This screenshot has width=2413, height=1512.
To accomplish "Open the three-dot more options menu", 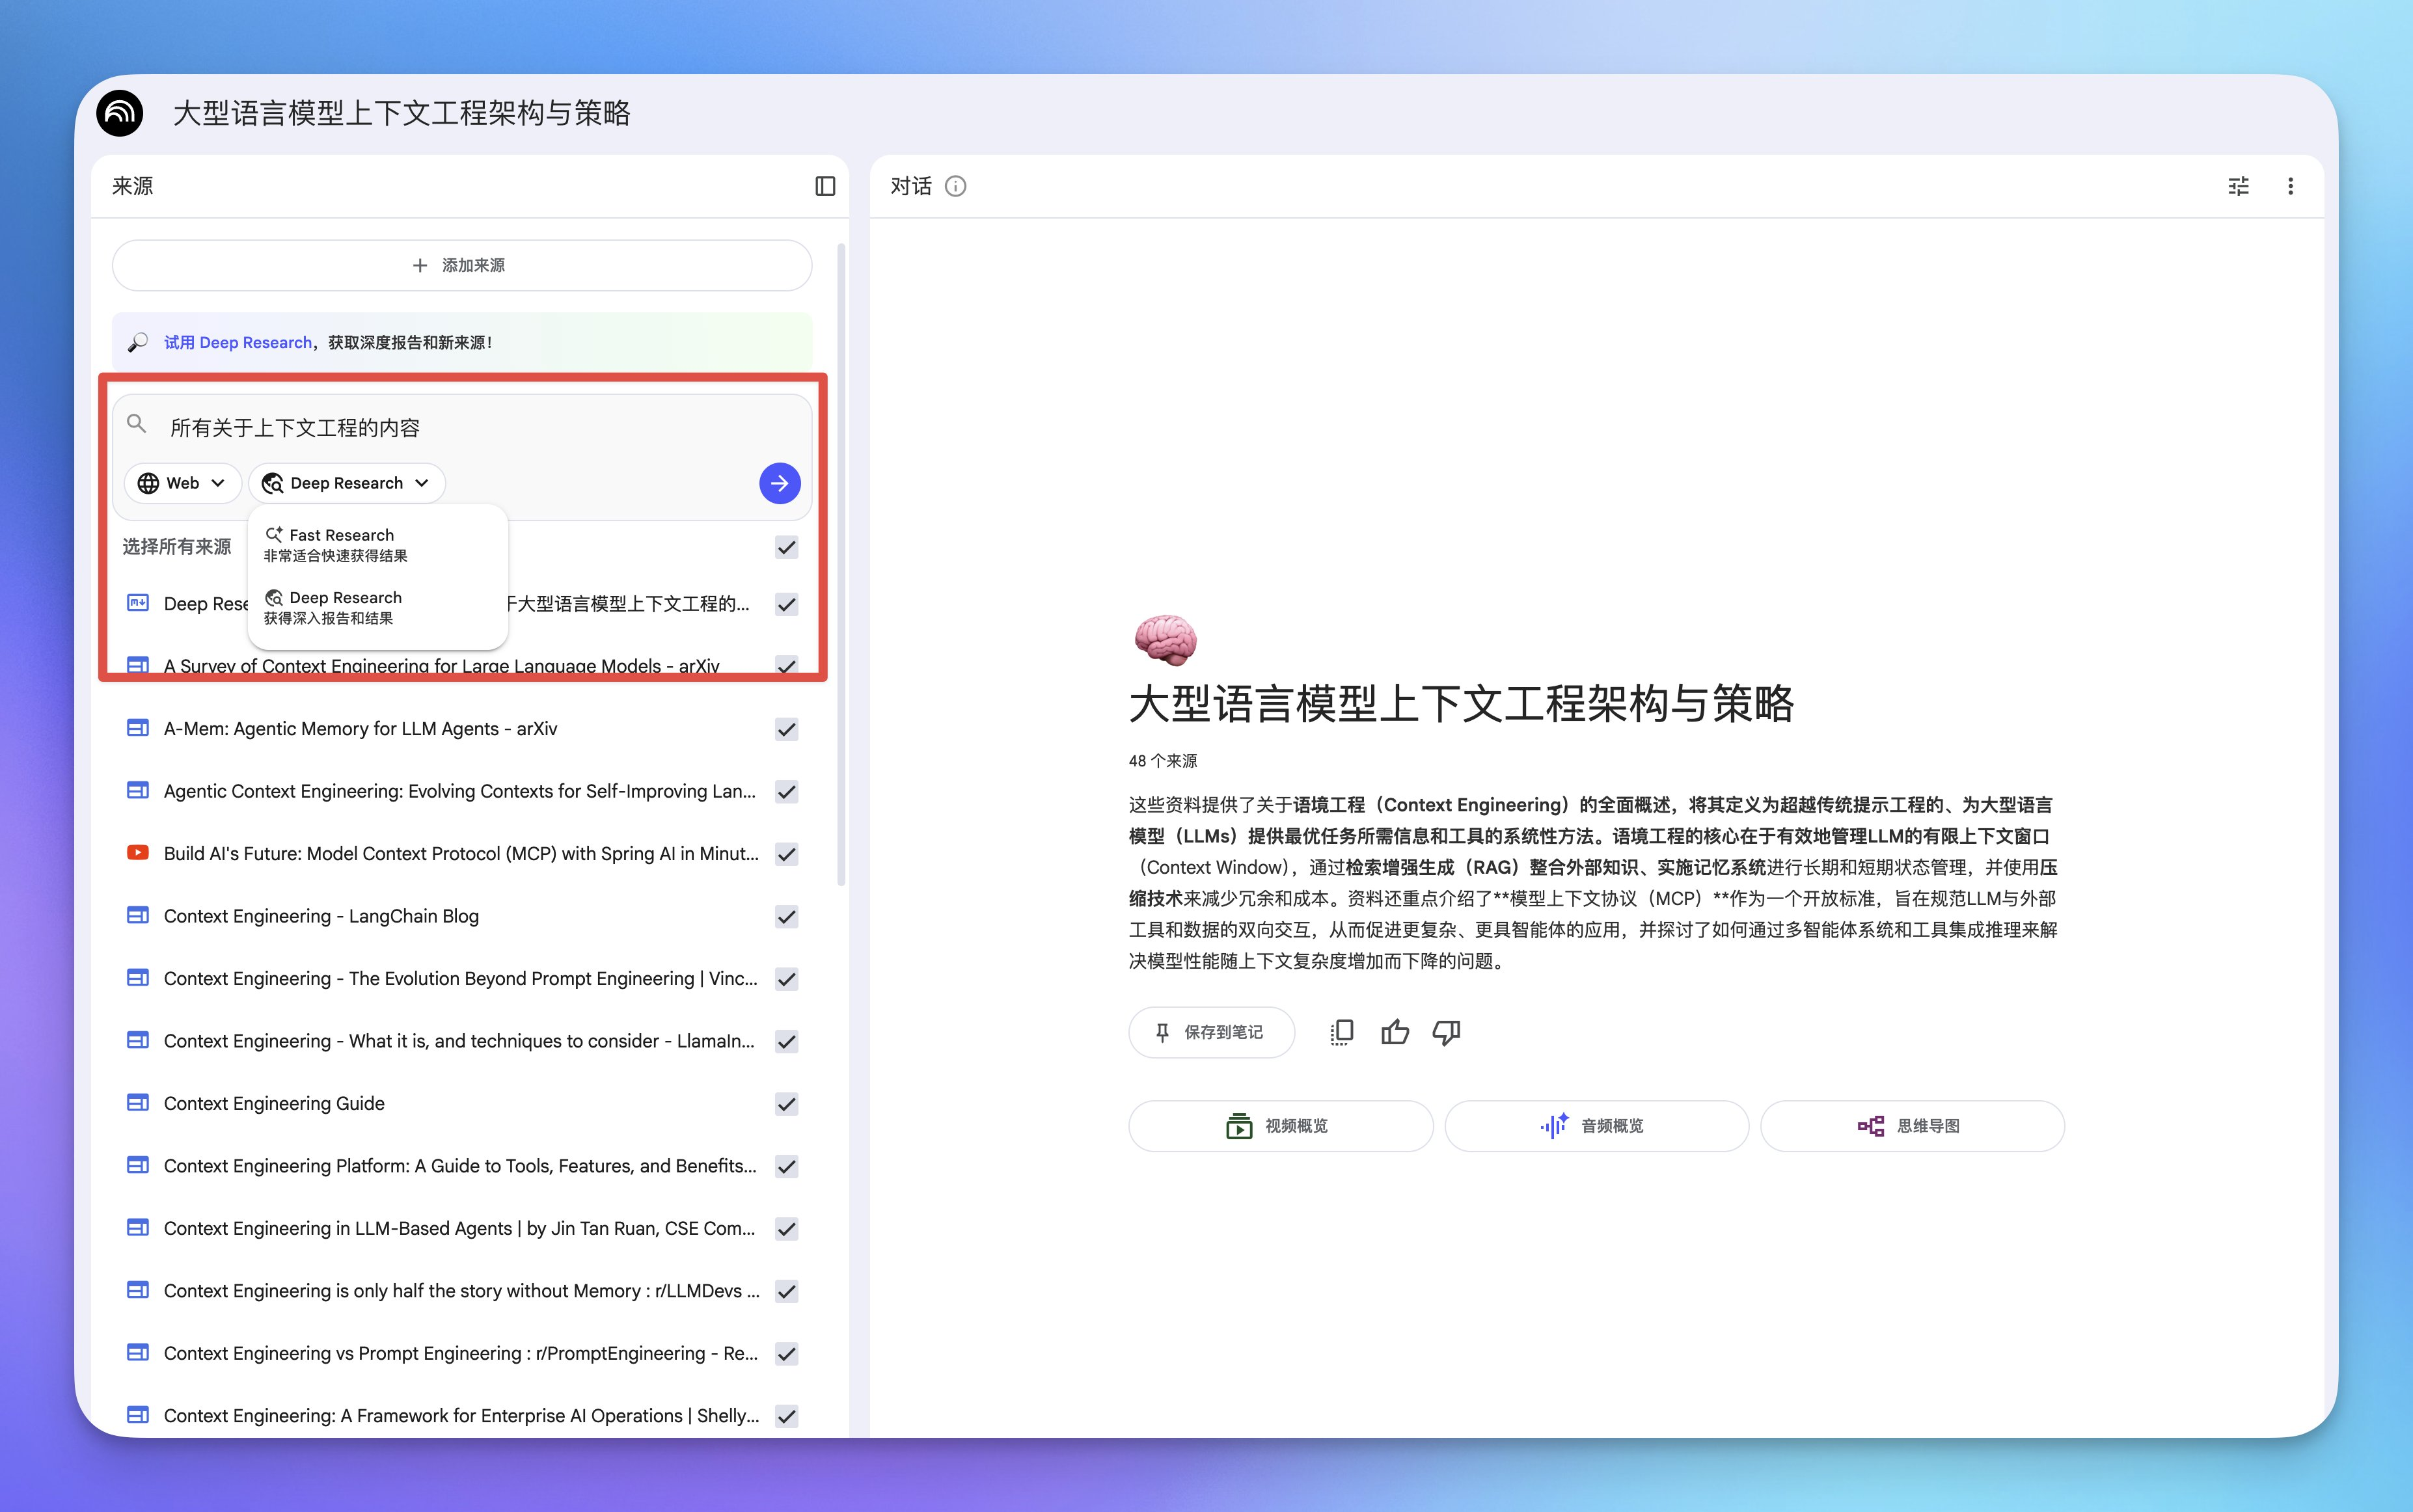I will pos(2290,186).
